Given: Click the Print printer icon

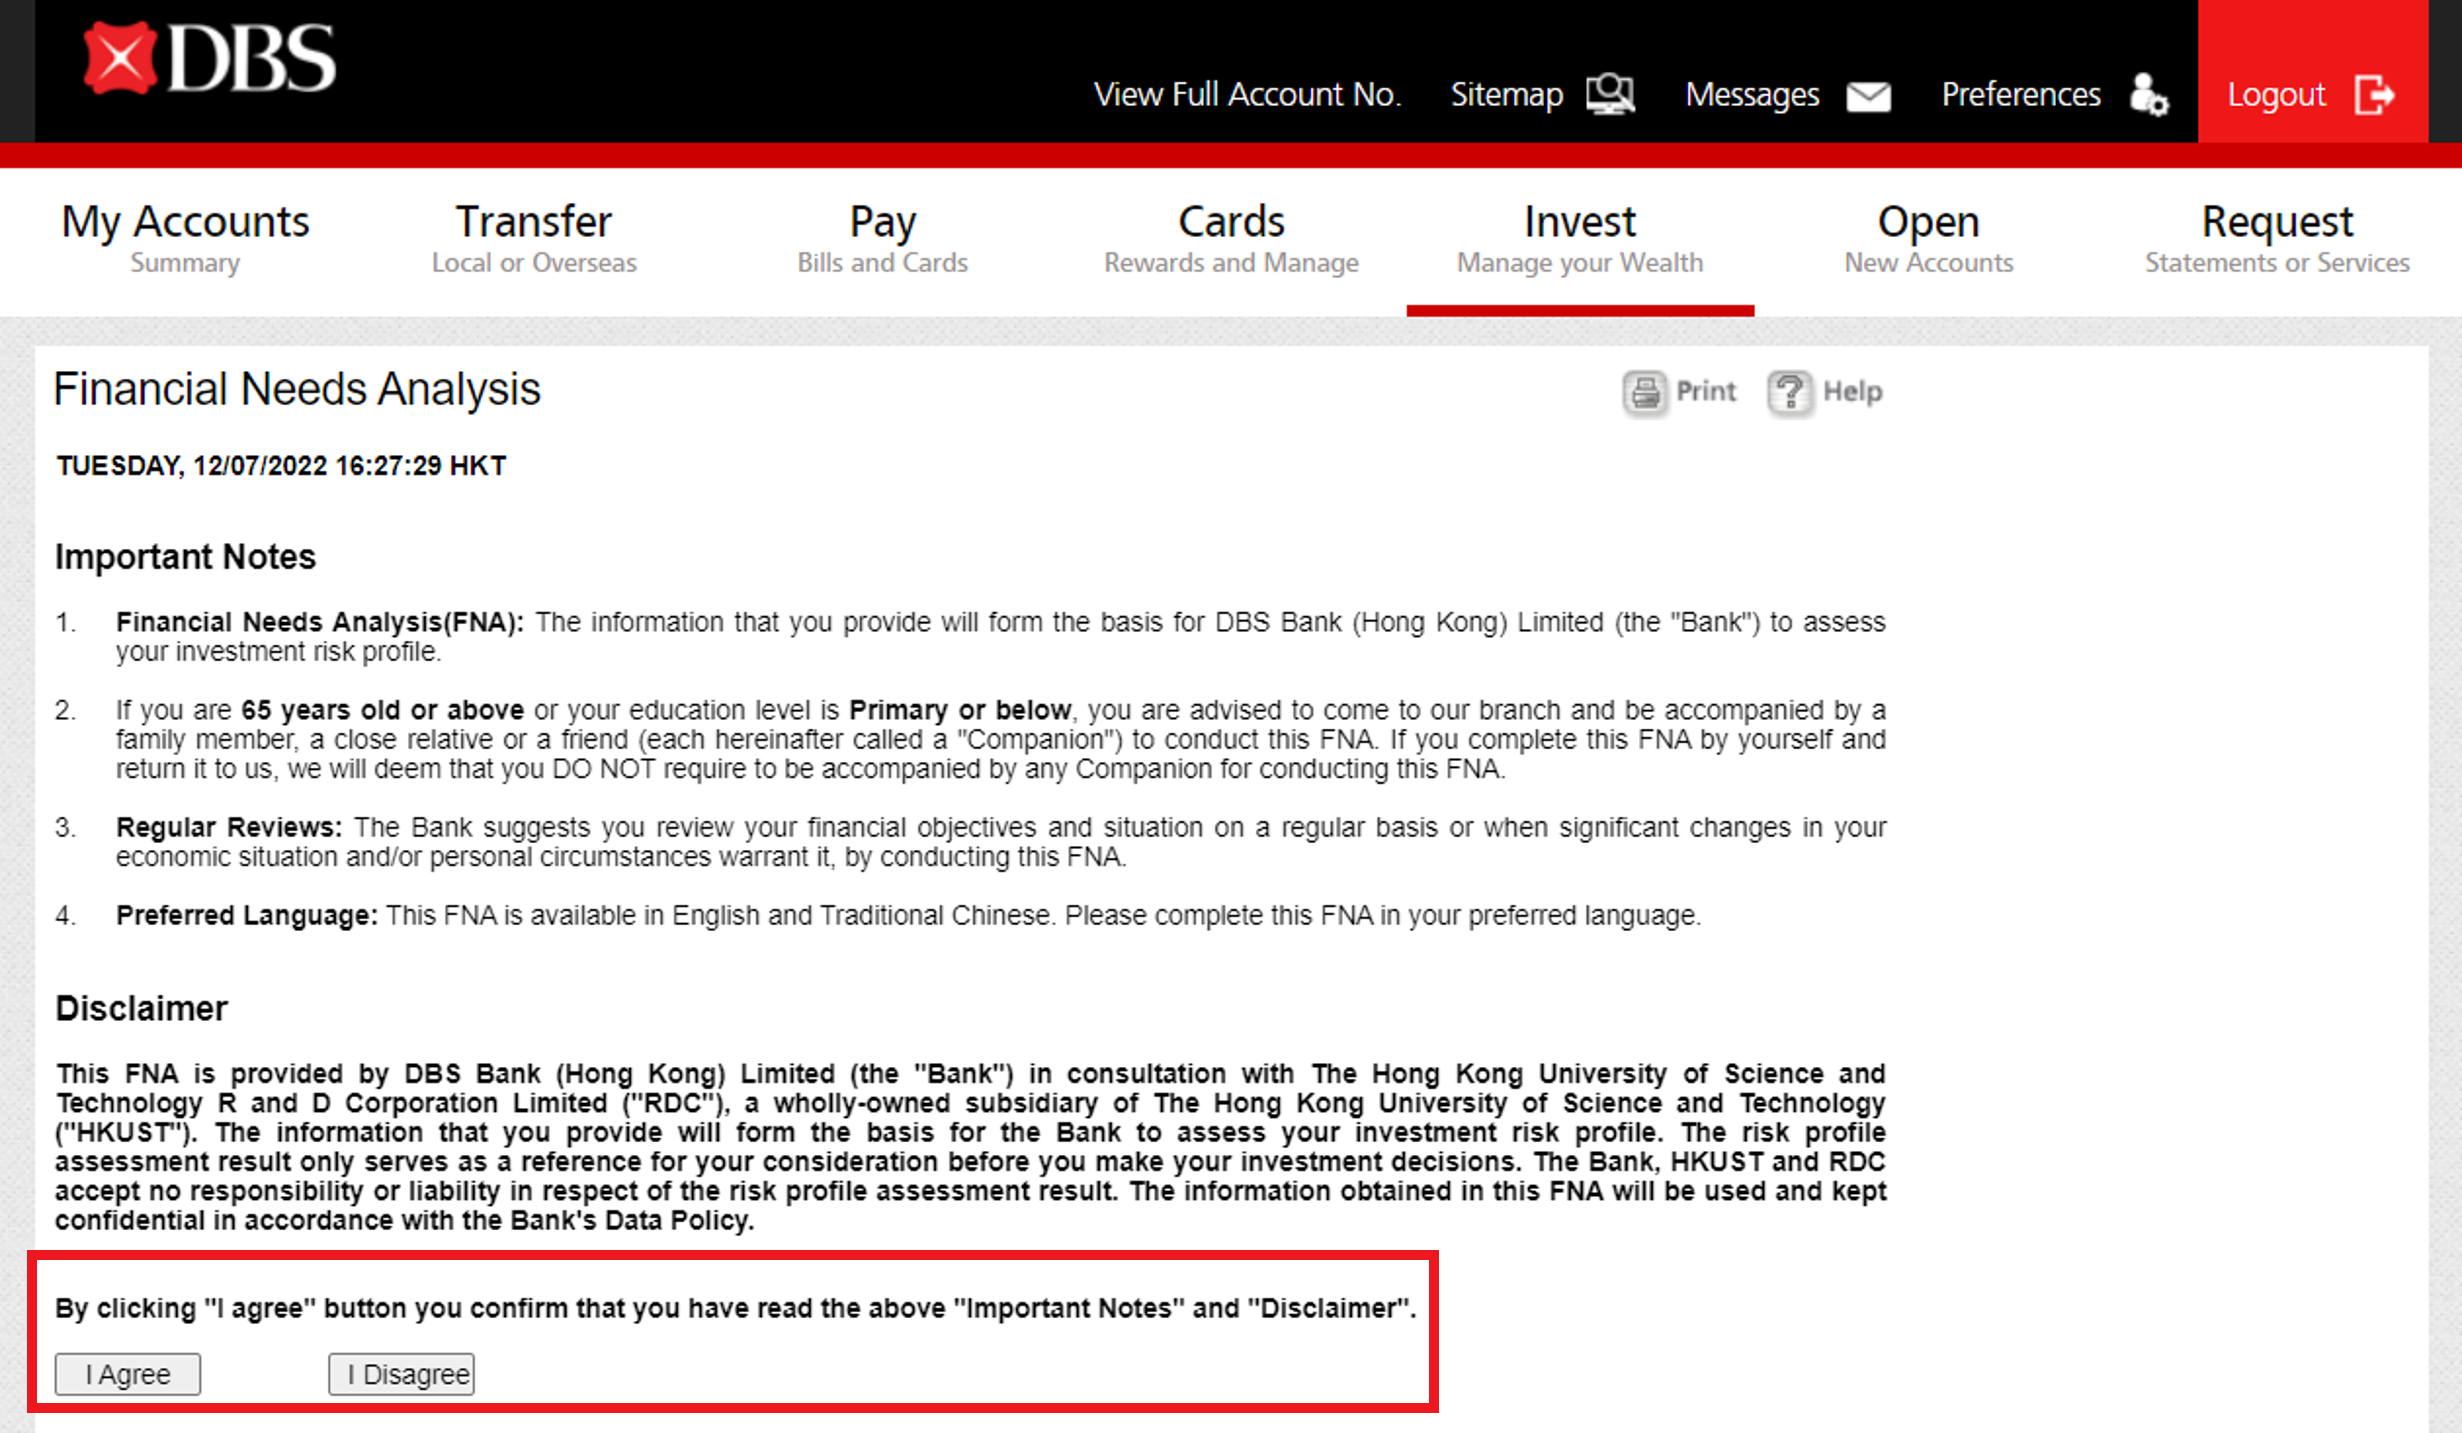Looking at the screenshot, I should 1645,392.
